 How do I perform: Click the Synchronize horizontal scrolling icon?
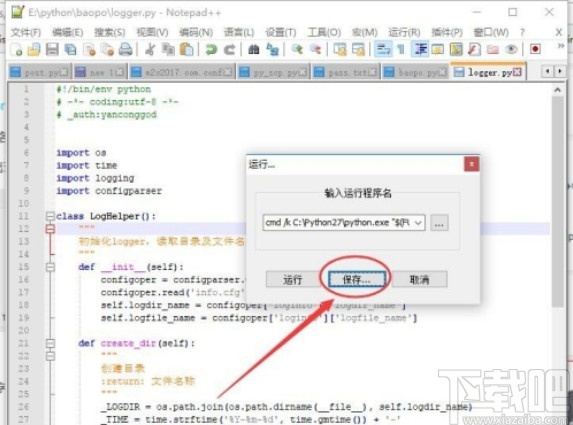(x=358, y=49)
